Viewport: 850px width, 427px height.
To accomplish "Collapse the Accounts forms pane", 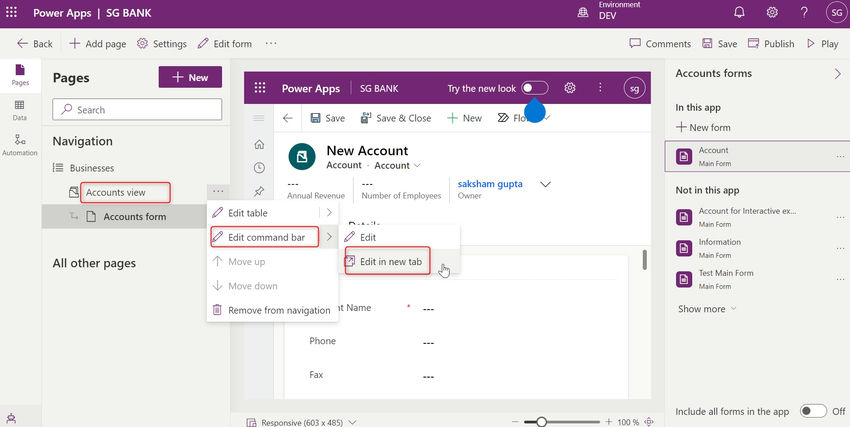I will pos(838,74).
